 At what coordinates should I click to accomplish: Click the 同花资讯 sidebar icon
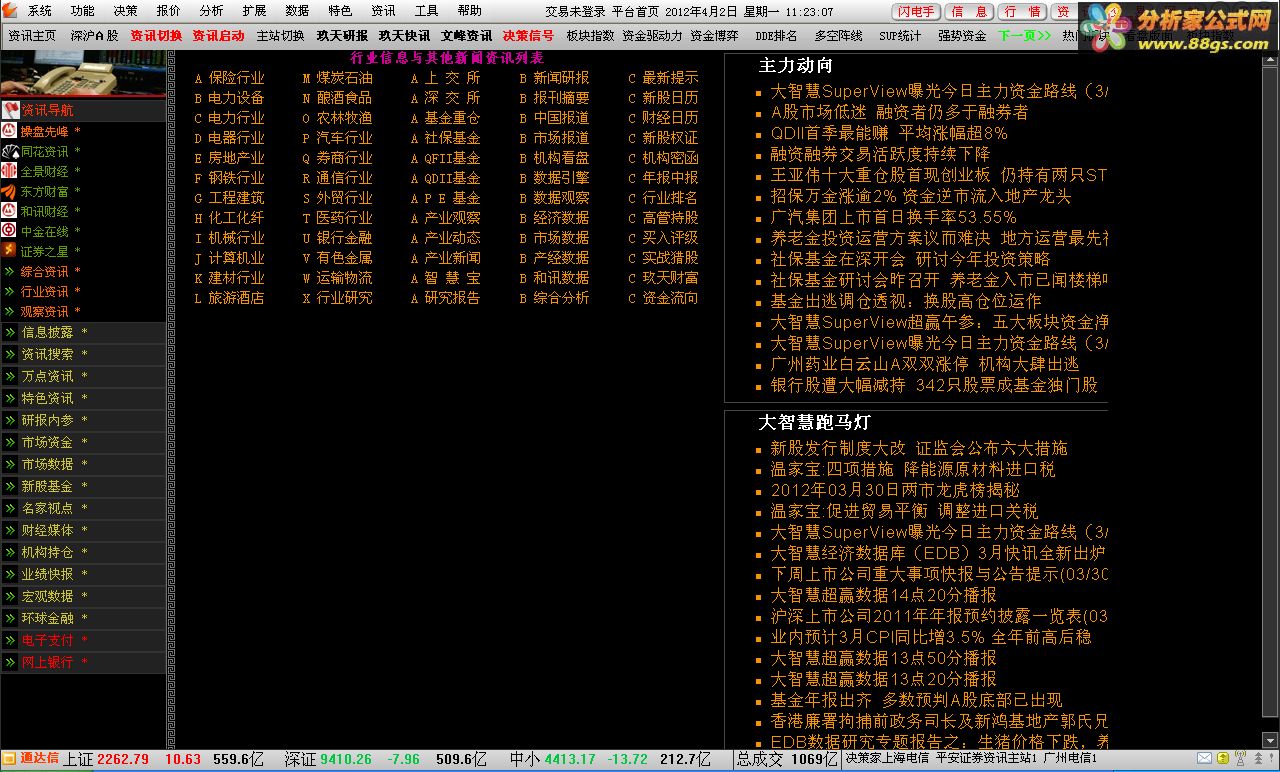[9, 151]
